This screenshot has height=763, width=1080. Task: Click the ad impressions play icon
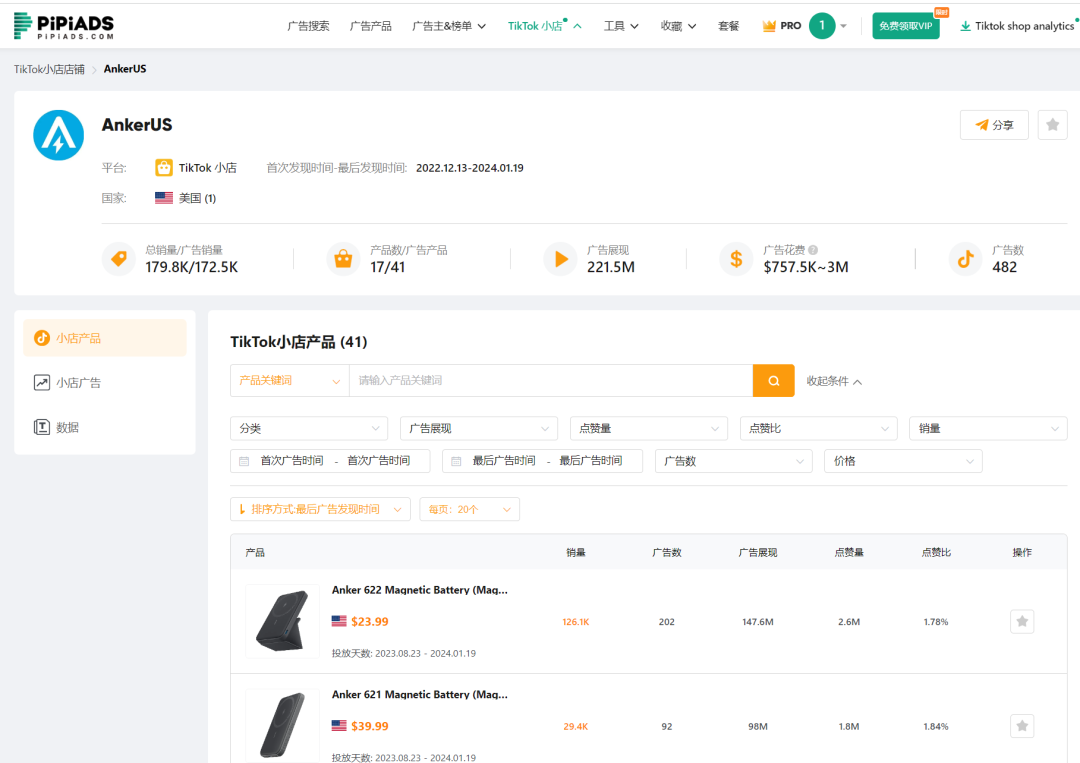point(561,259)
